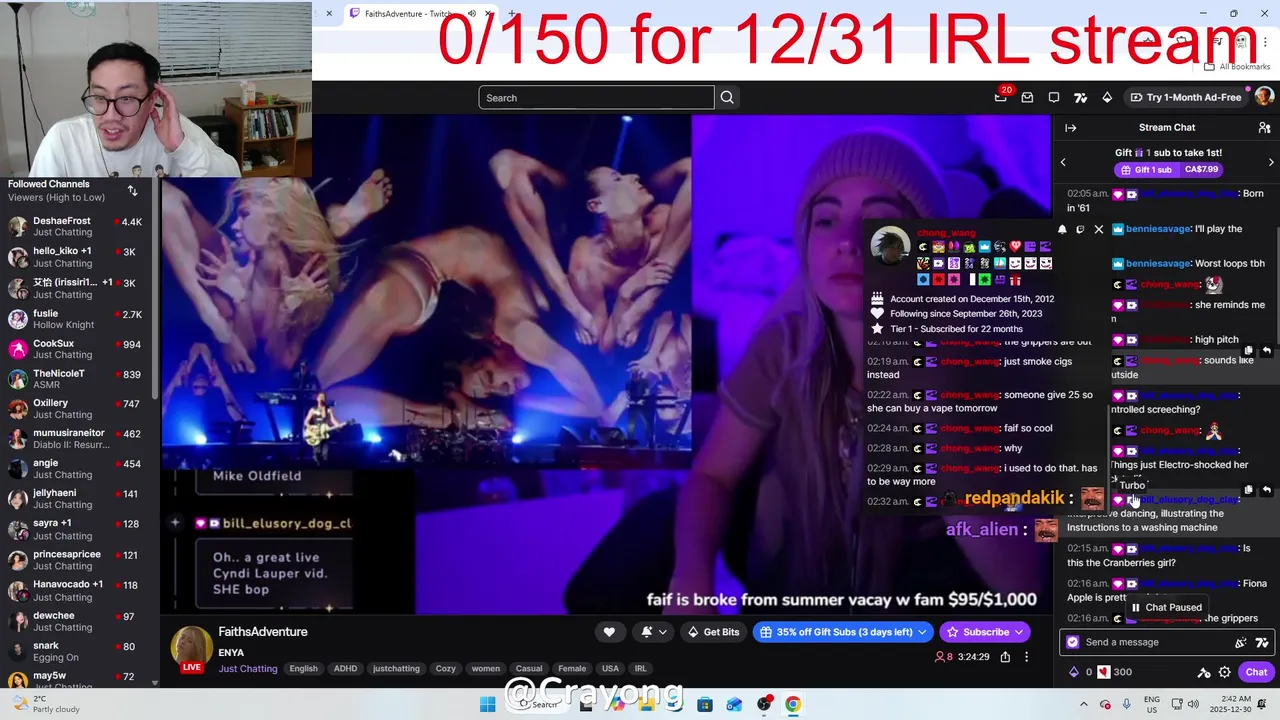The image size is (1280, 720).
Task: Resume chat via Chat Paused indicator
Action: tap(1166, 607)
